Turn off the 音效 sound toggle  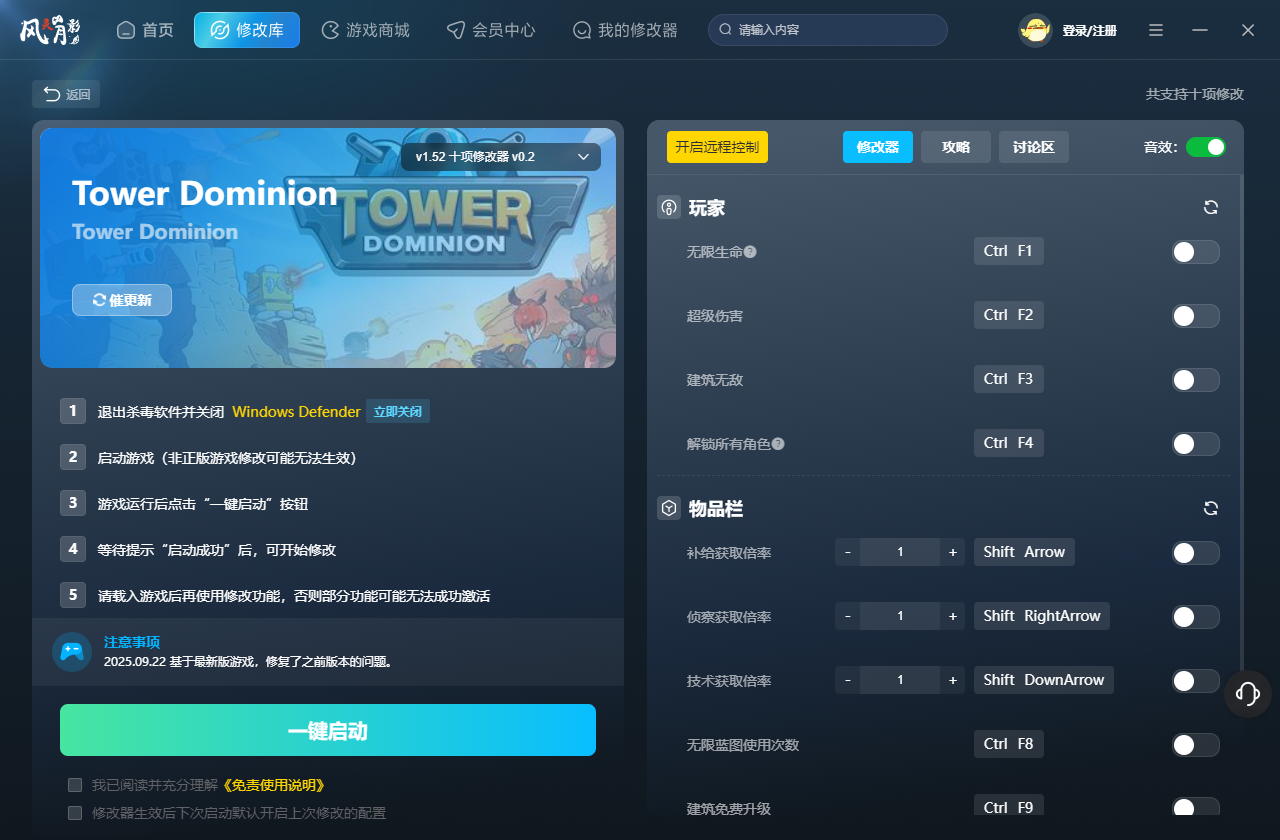[x=1206, y=147]
